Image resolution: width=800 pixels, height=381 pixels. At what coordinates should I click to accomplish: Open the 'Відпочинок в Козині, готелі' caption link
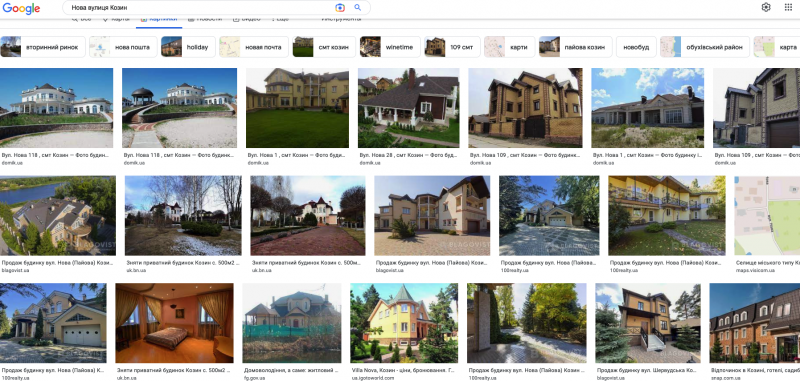tap(755, 370)
